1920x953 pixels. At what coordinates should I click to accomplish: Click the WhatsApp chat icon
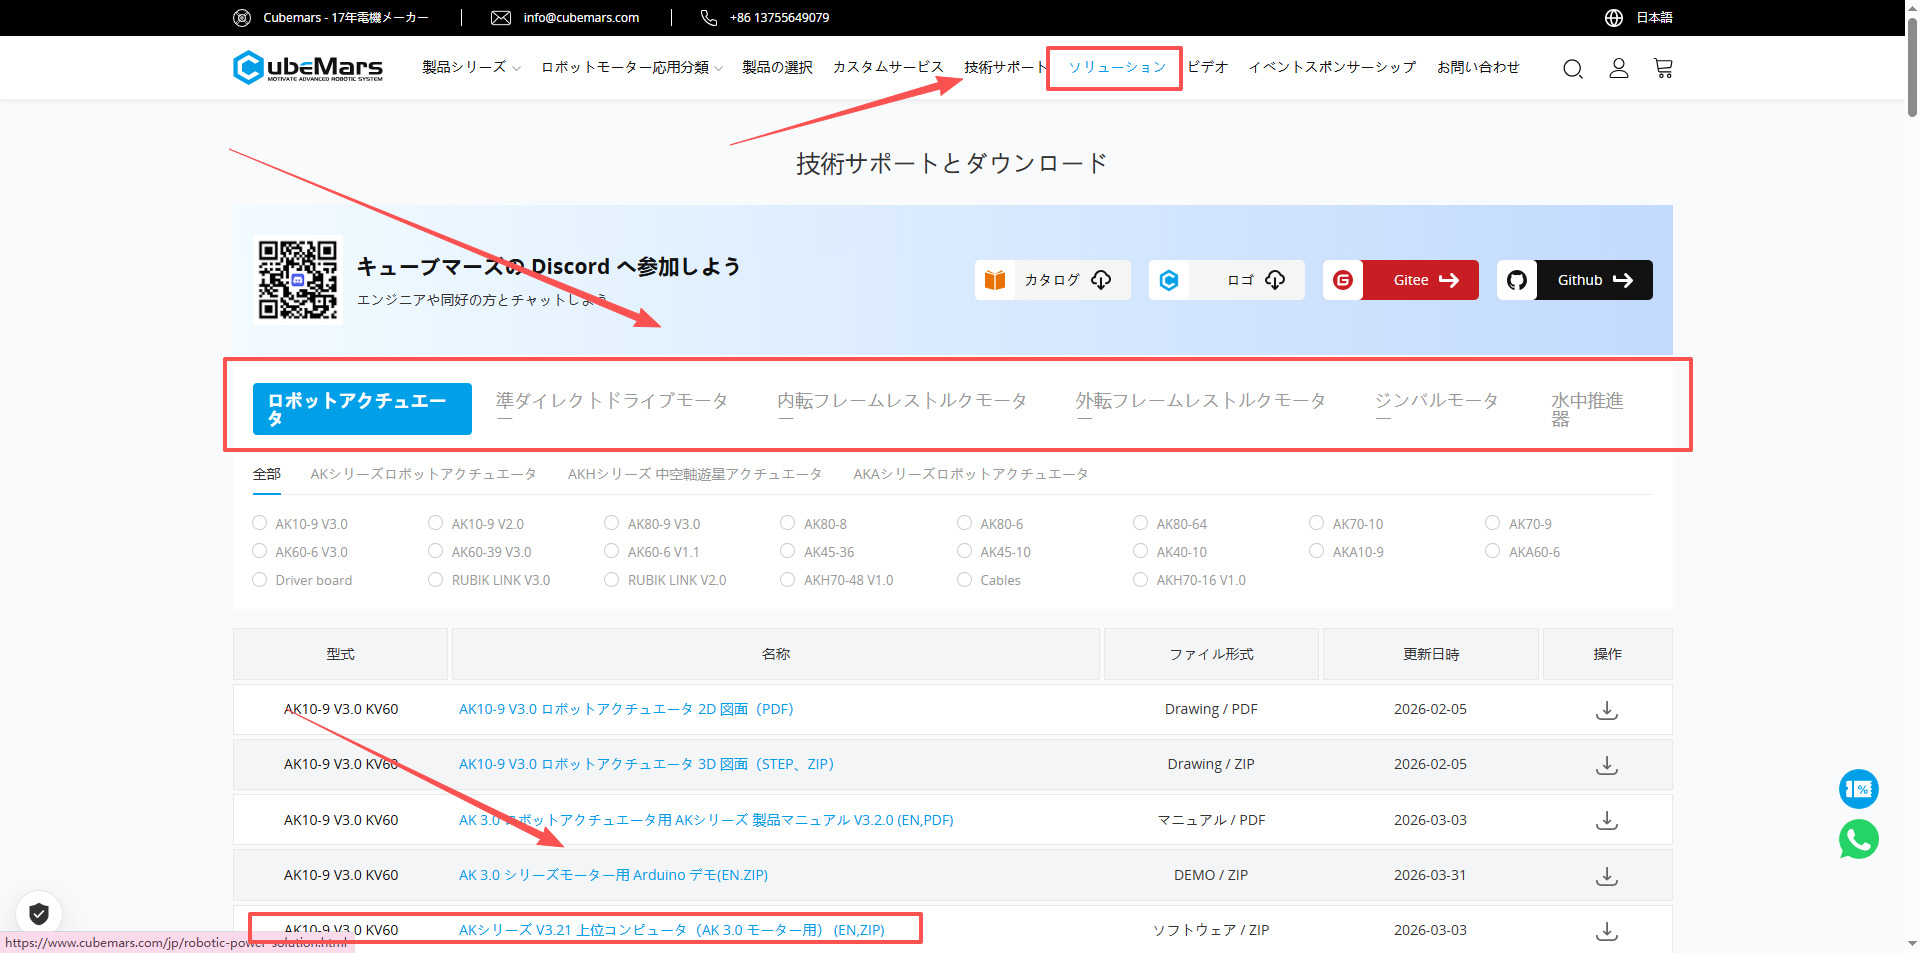pos(1858,839)
